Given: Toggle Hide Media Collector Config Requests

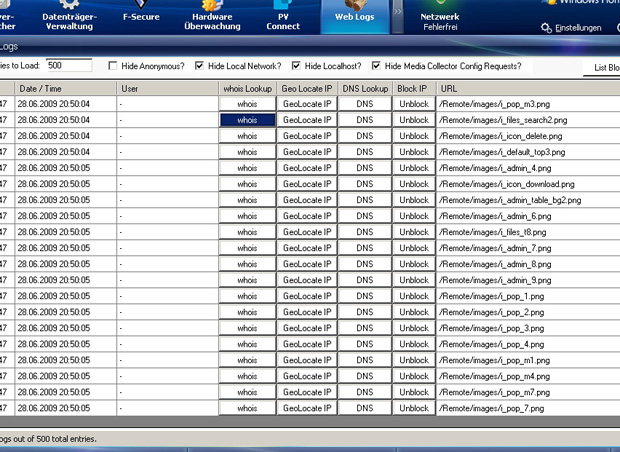Looking at the screenshot, I should pyautogui.click(x=376, y=66).
